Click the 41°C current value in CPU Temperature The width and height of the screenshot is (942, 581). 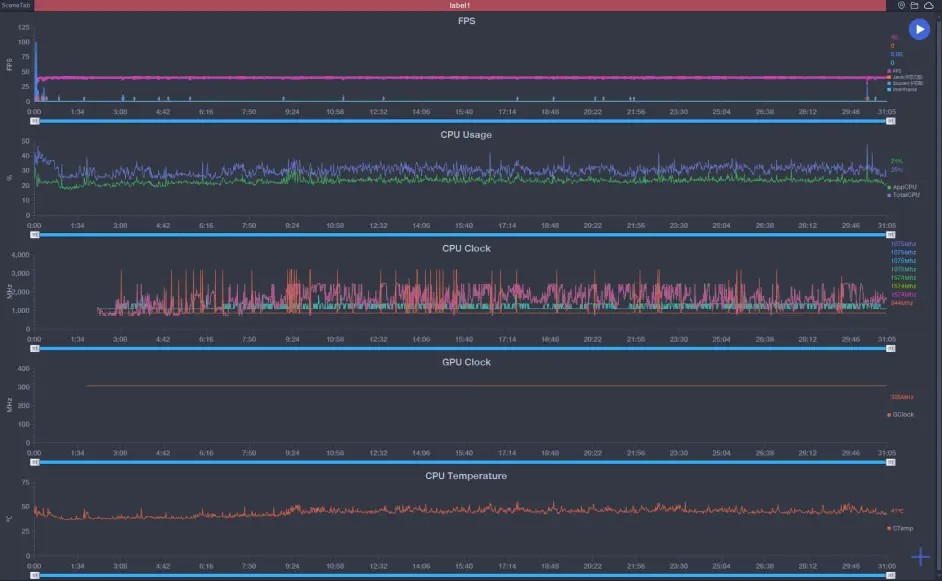tap(897, 511)
